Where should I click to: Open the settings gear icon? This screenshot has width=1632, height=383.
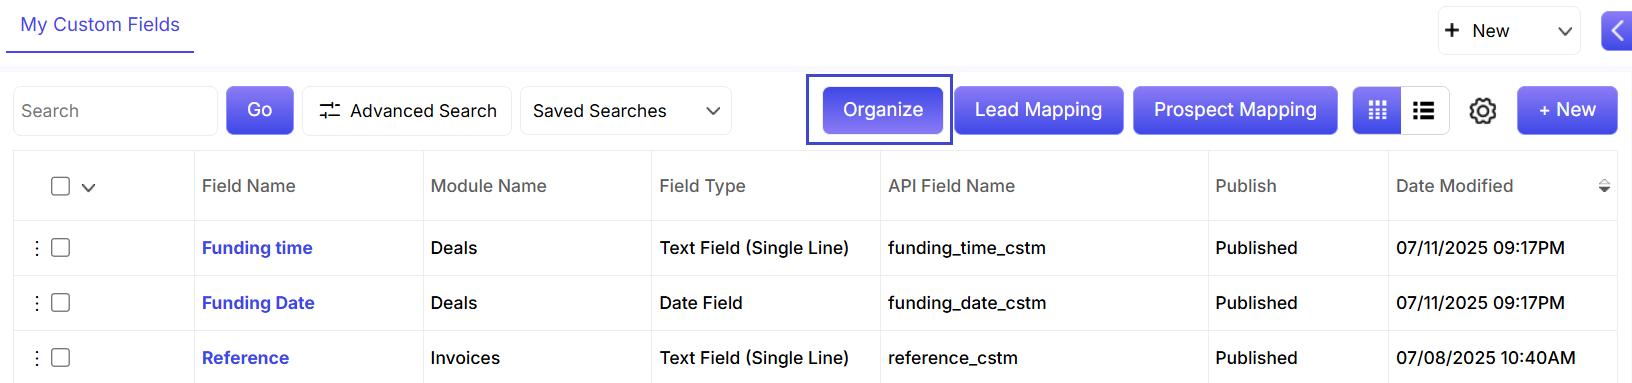[x=1483, y=111]
